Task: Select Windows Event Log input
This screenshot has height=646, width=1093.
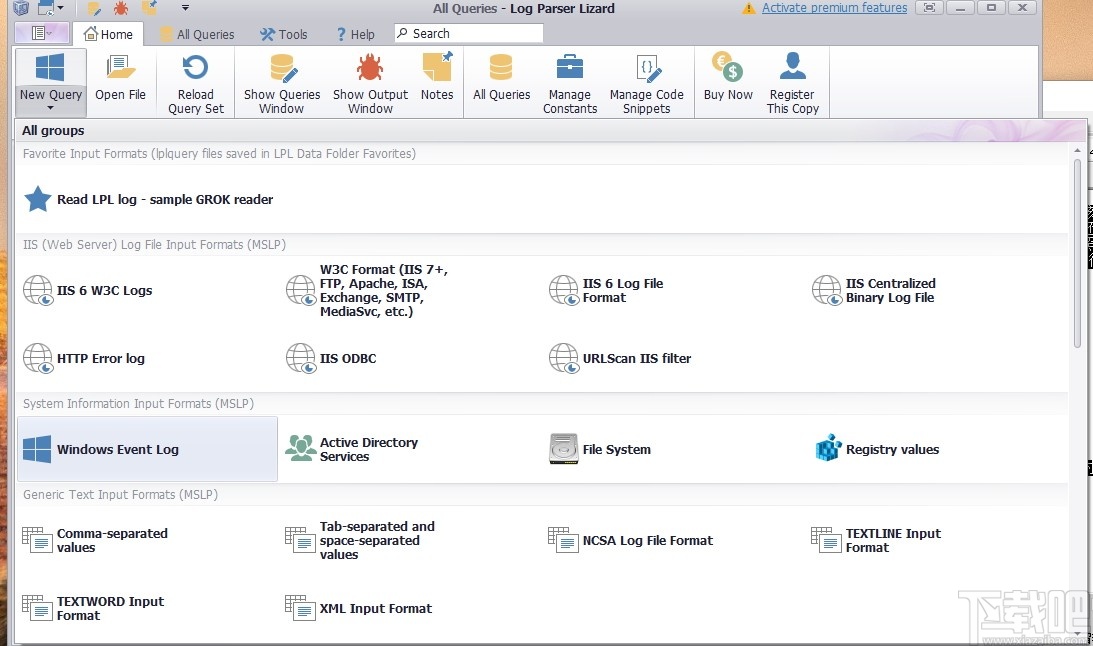Action: point(148,449)
